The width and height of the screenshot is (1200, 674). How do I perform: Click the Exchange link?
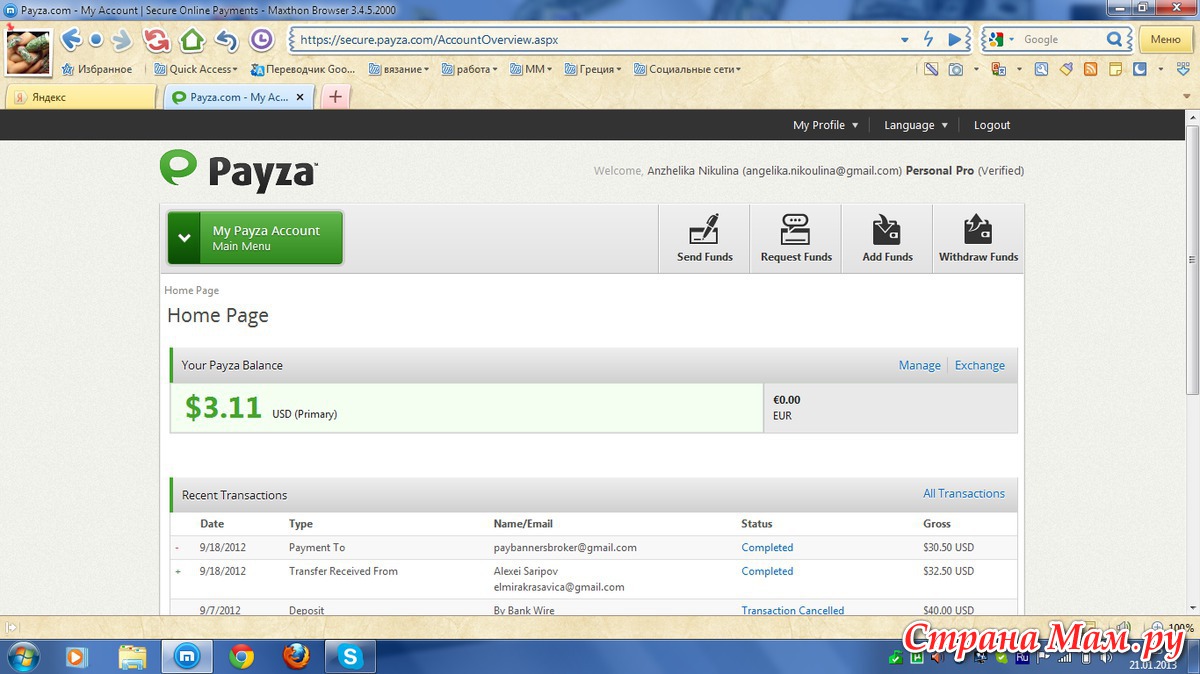(x=980, y=365)
